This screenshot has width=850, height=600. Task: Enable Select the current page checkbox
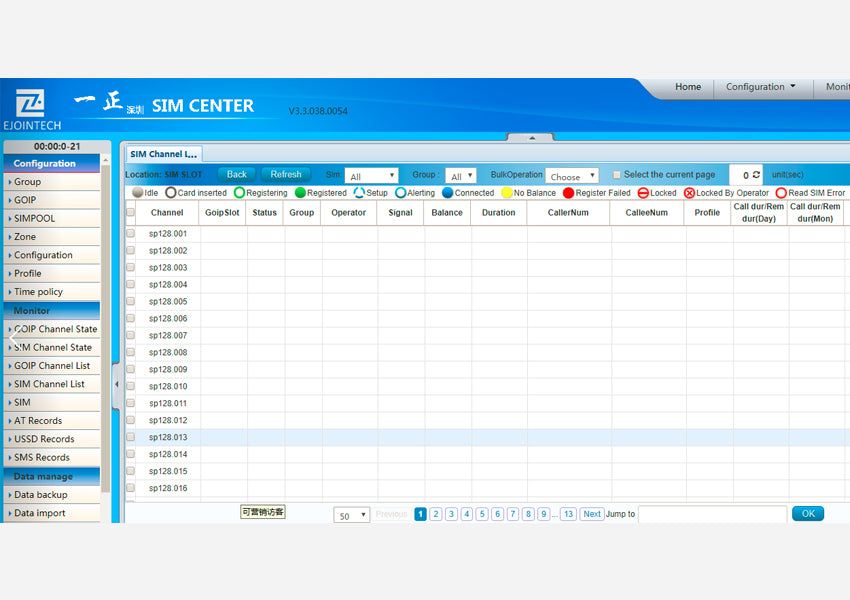click(x=617, y=175)
